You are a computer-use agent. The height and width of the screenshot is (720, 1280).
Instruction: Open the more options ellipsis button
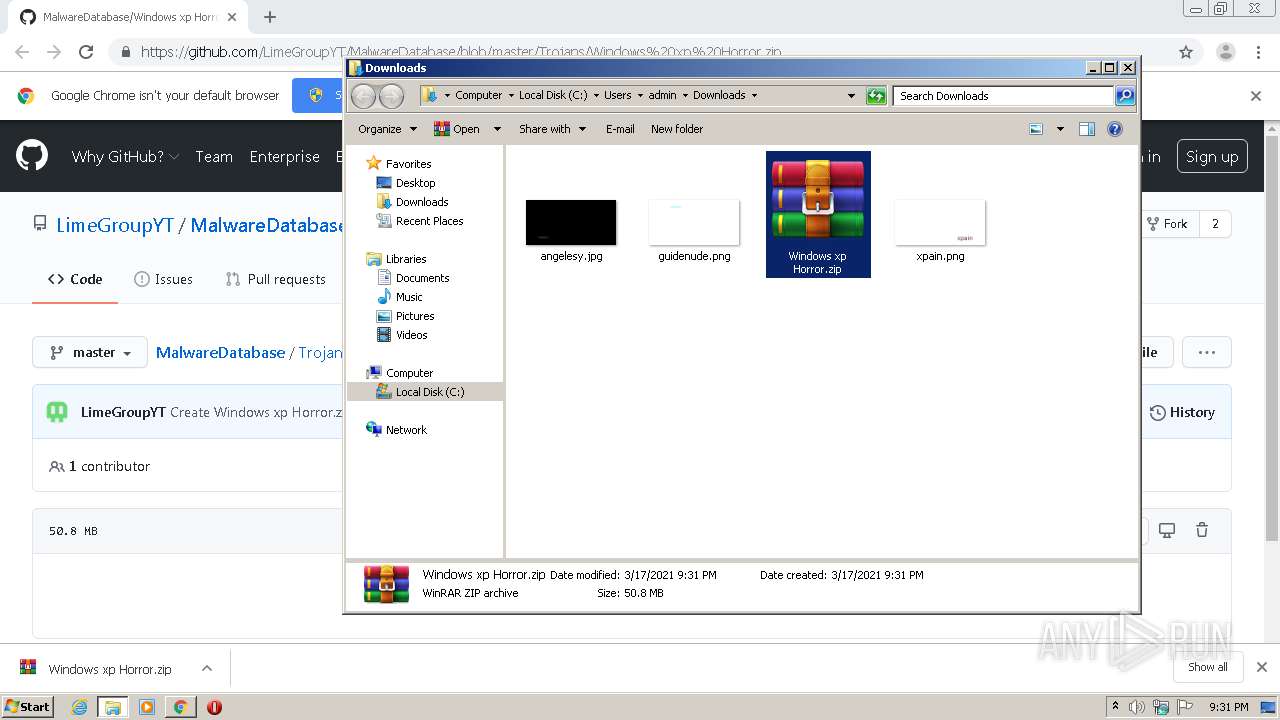[1206, 352]
